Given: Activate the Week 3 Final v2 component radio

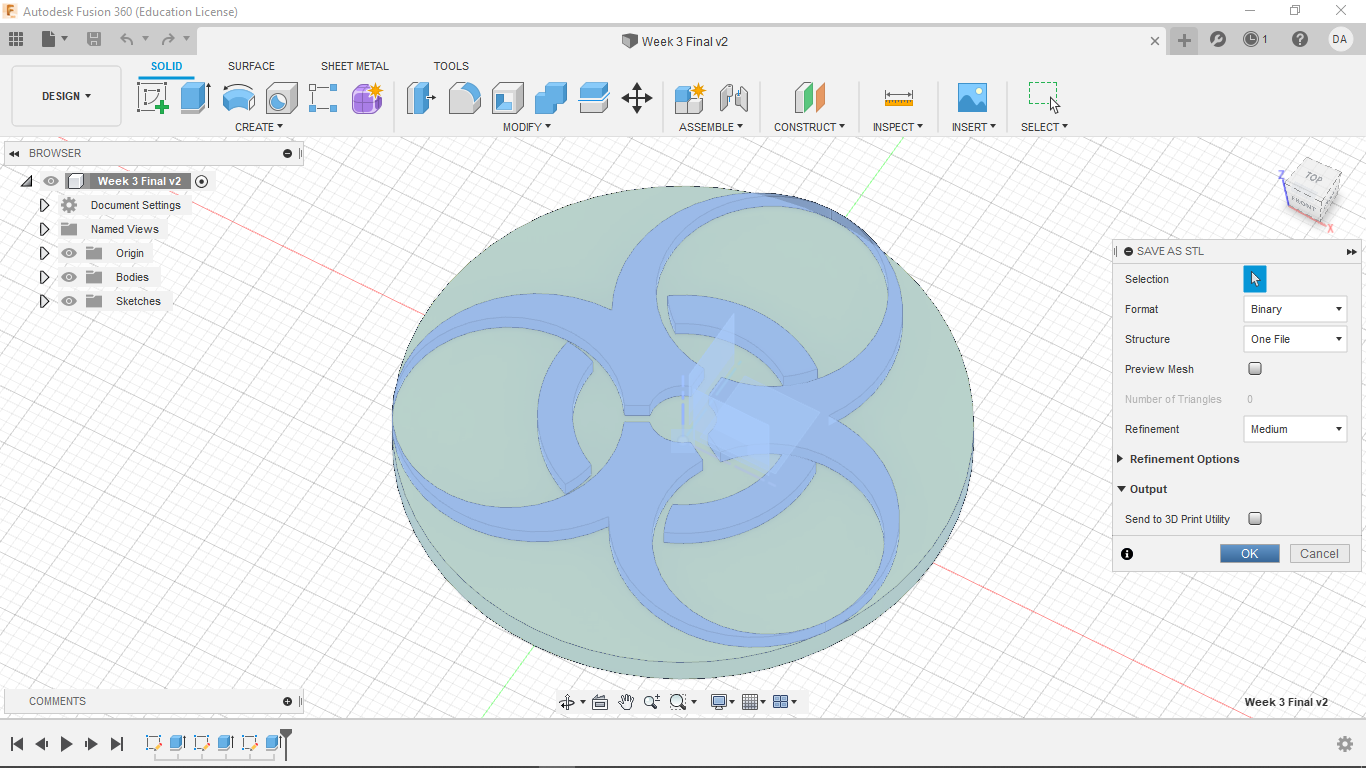Looking at the screenshot, I should [202, 181].
